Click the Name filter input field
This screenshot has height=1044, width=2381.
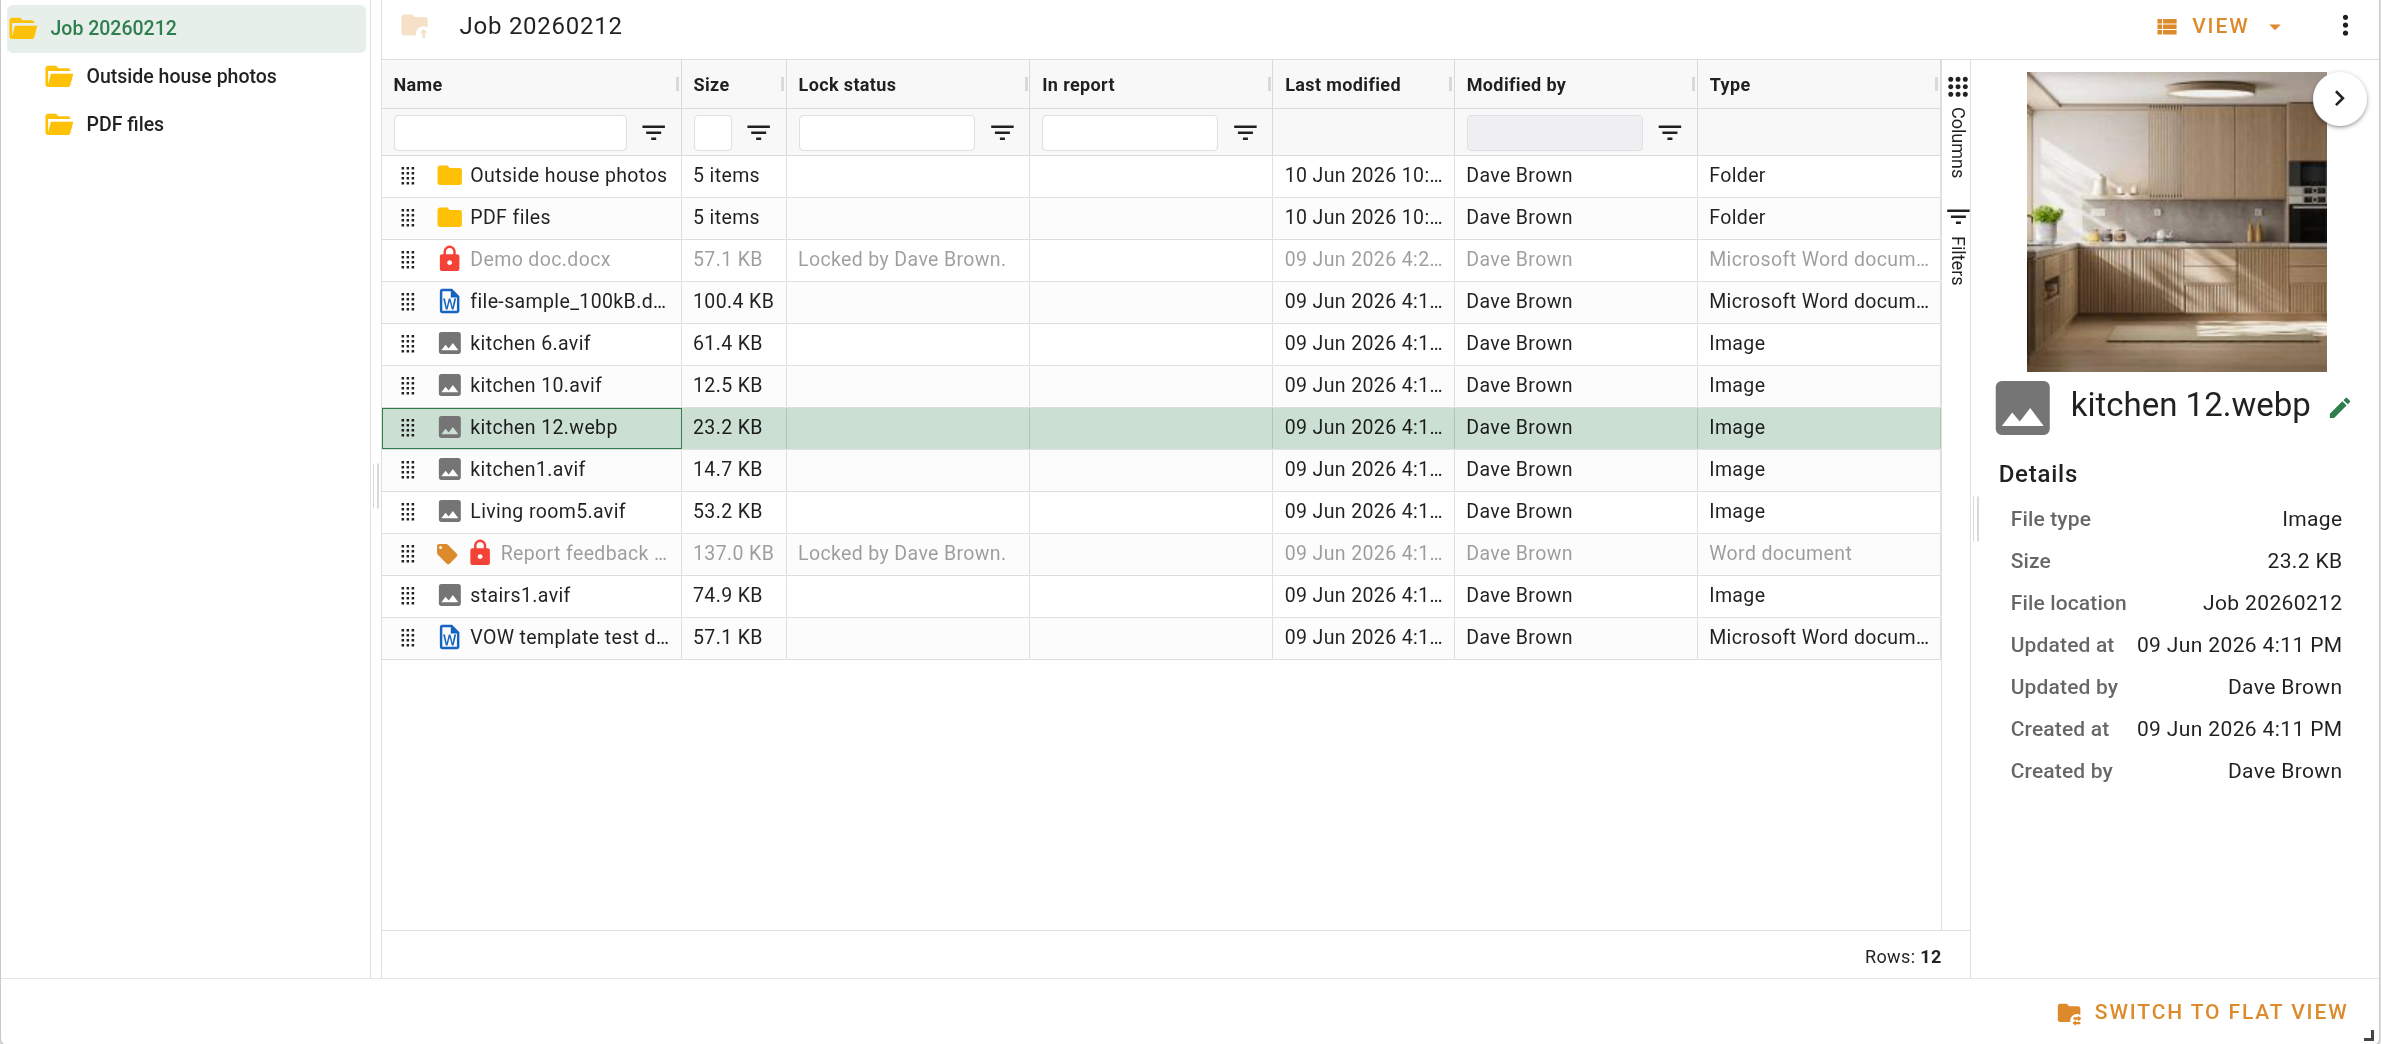point(510,132)
